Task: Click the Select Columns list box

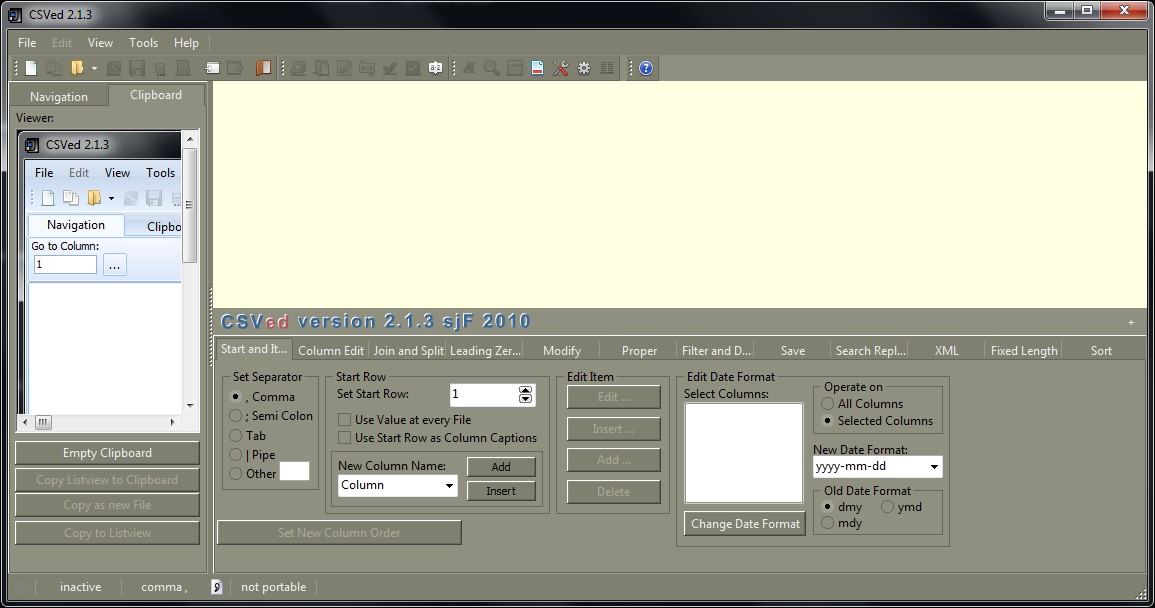Action: pos(744,452)
